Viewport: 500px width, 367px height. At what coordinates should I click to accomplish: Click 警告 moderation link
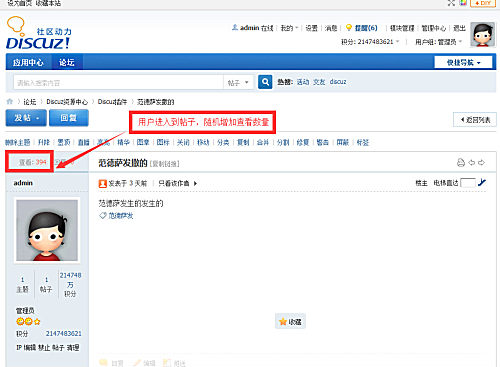click(x=322, y=142)
